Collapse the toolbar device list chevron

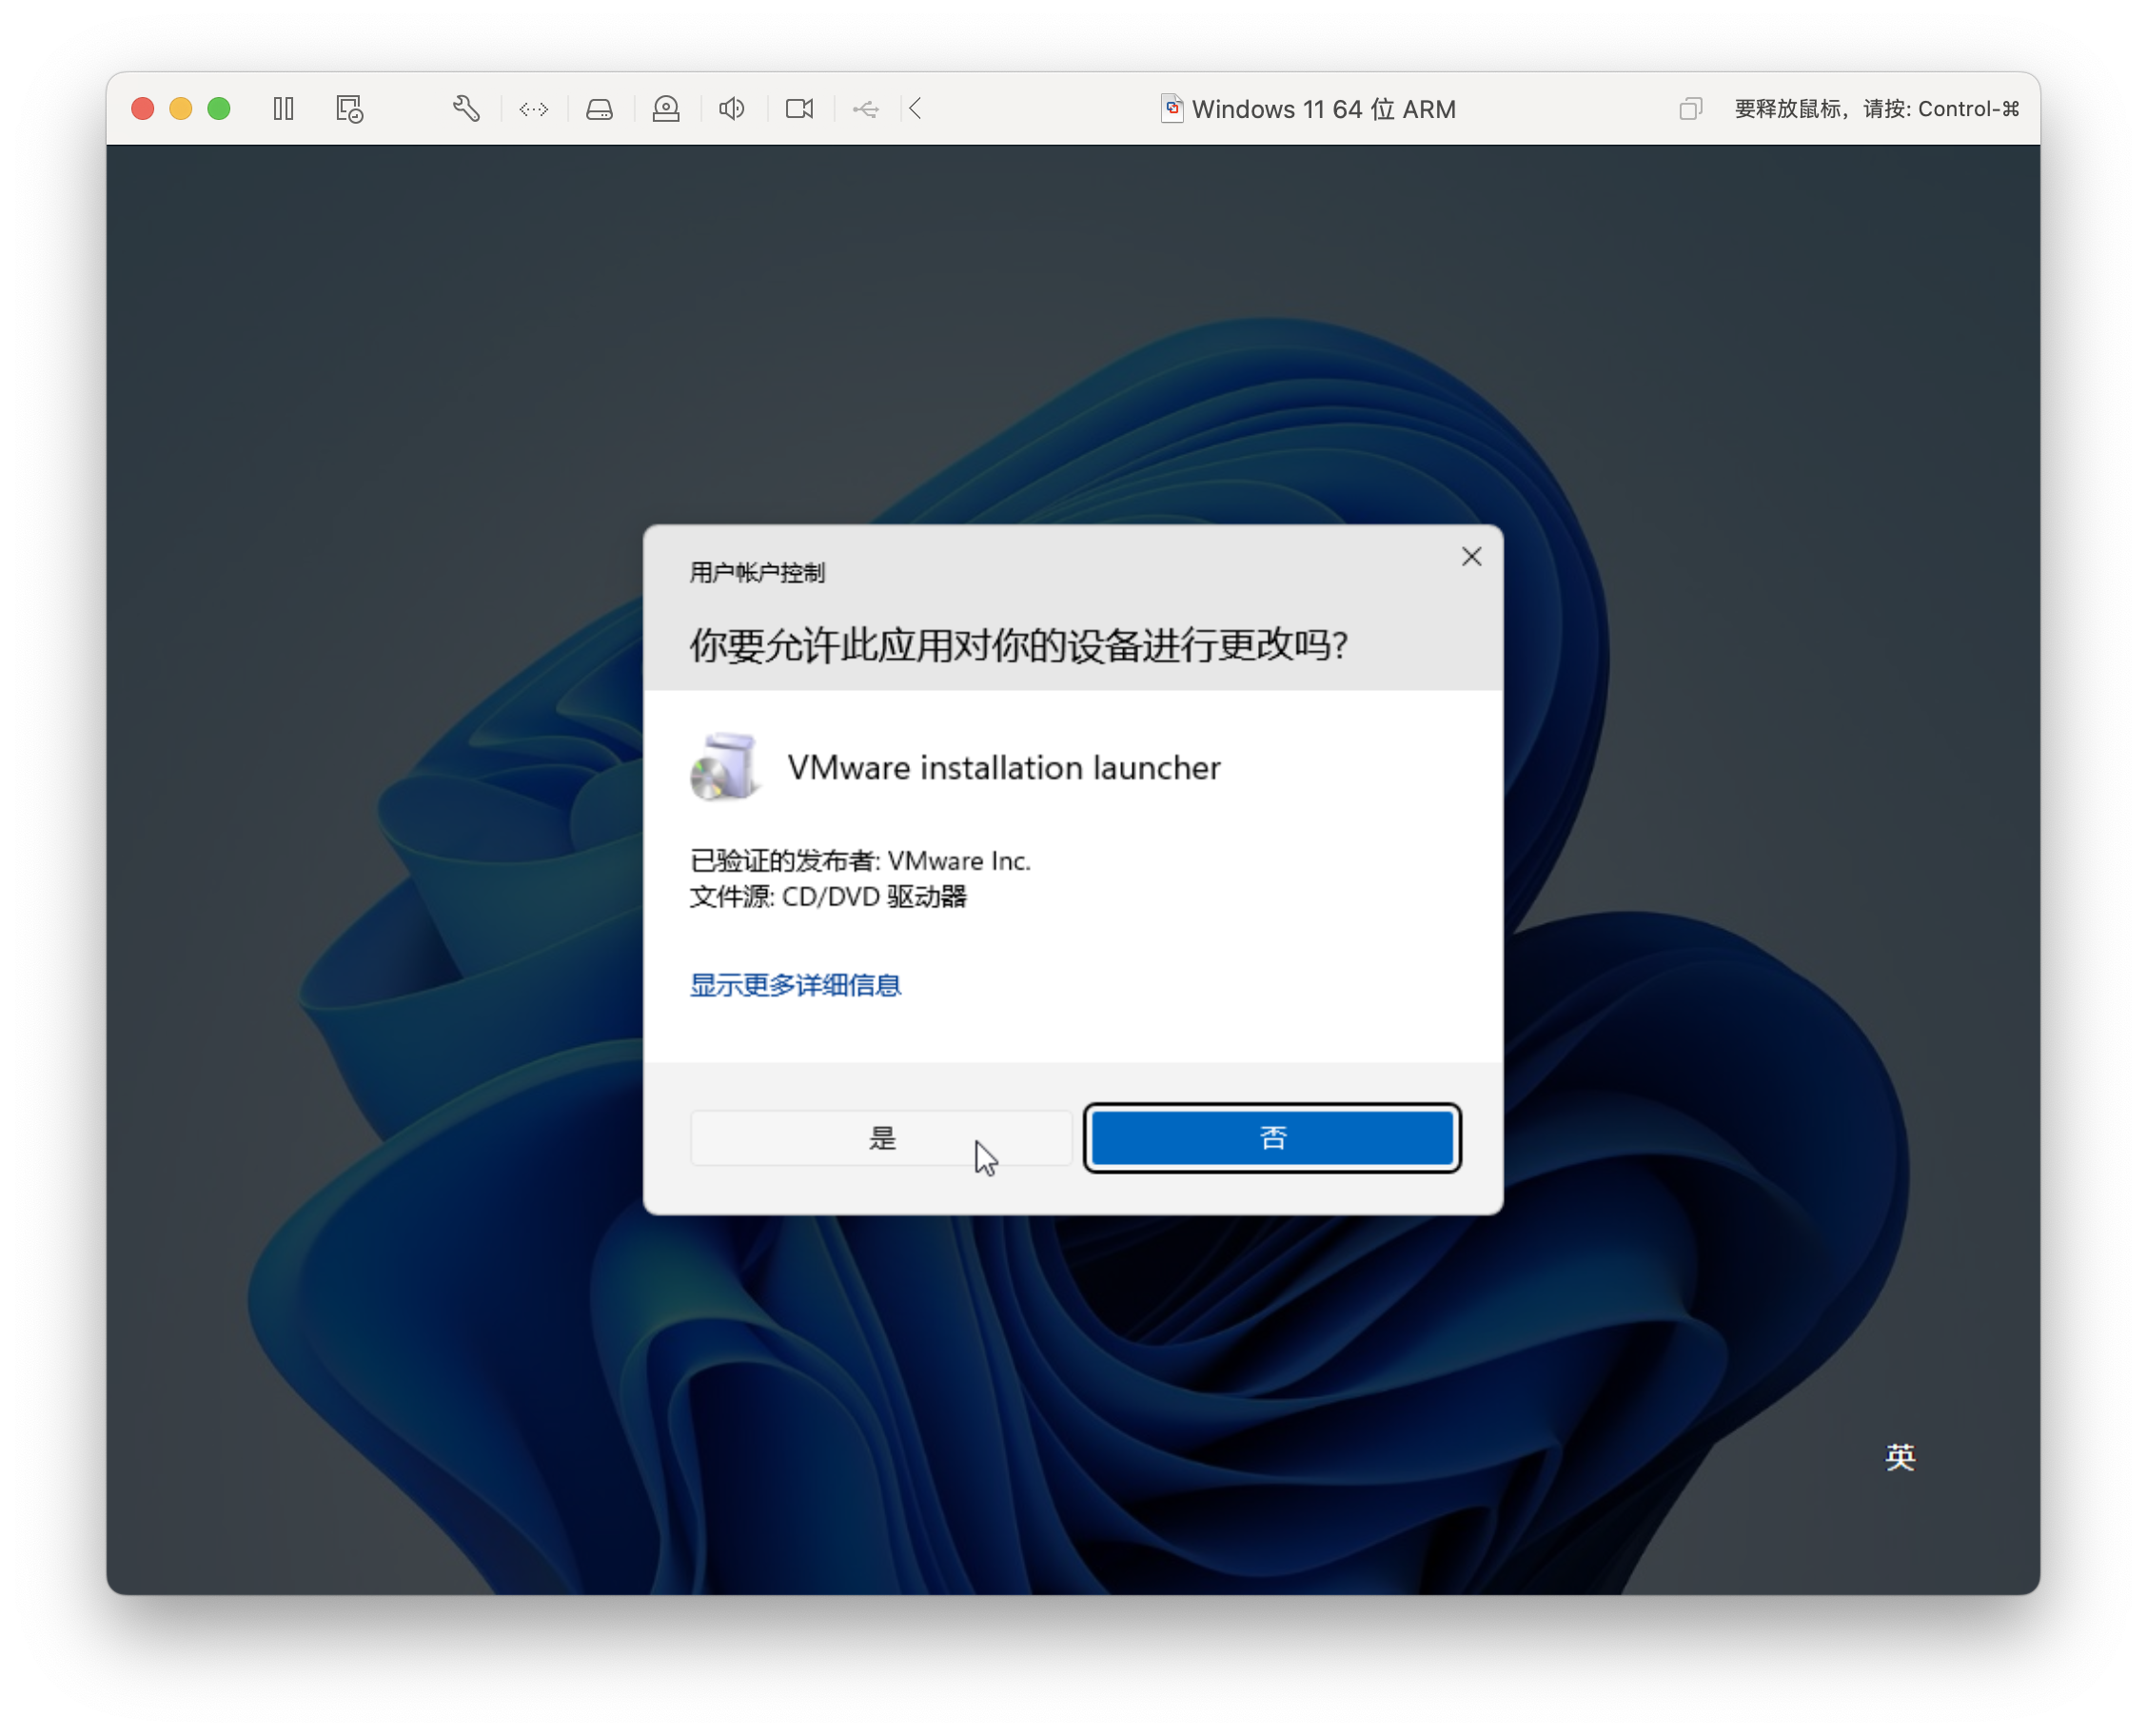(915, 109)
